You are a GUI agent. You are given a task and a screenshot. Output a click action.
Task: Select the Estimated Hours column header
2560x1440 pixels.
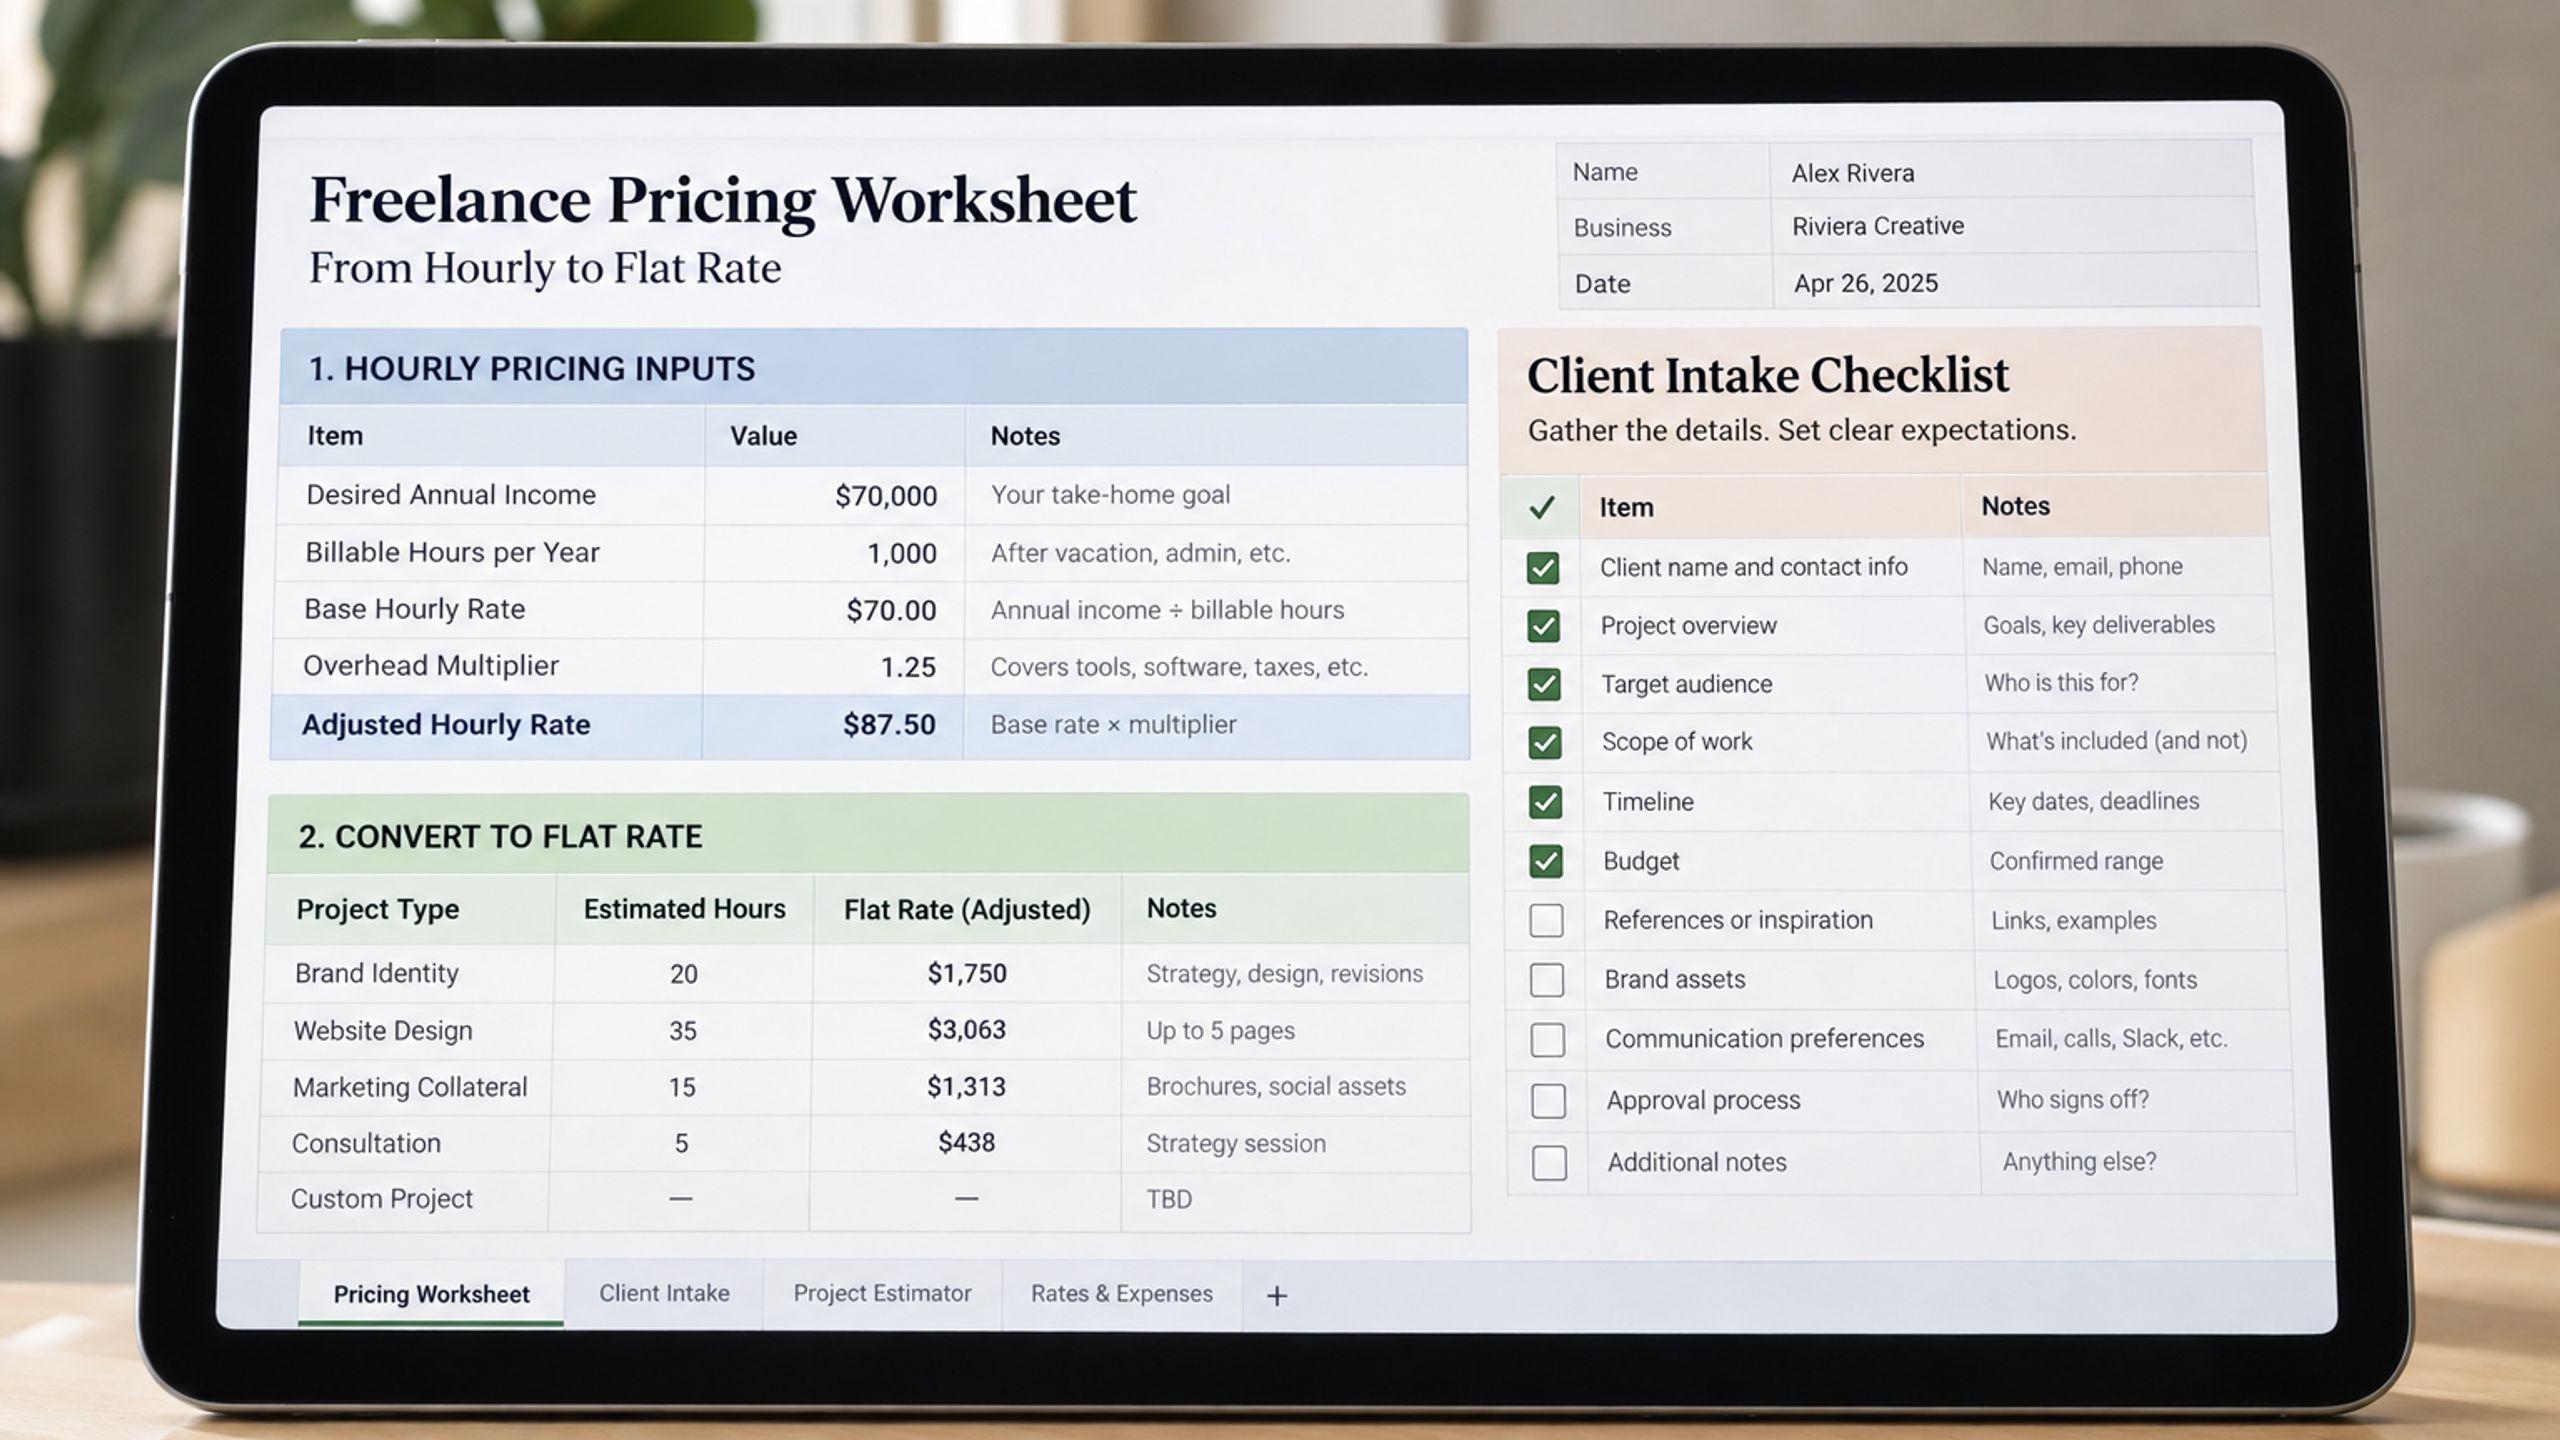coord(684,909)
